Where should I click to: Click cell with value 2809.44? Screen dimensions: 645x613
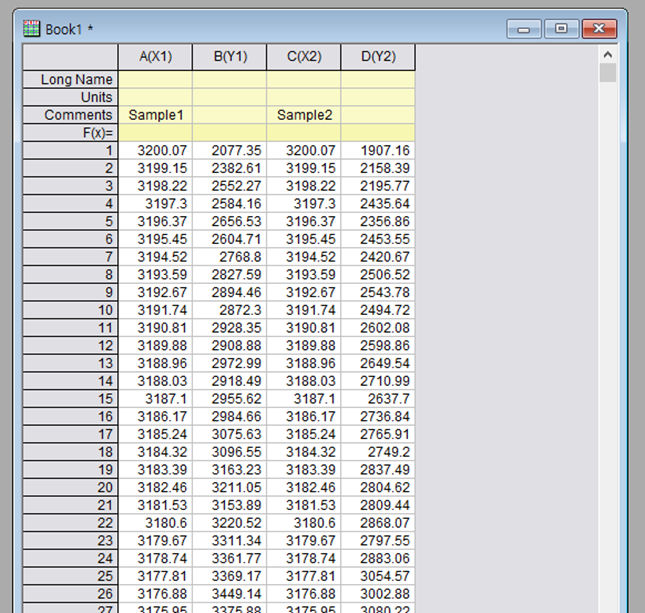click(x=378, y=505)
